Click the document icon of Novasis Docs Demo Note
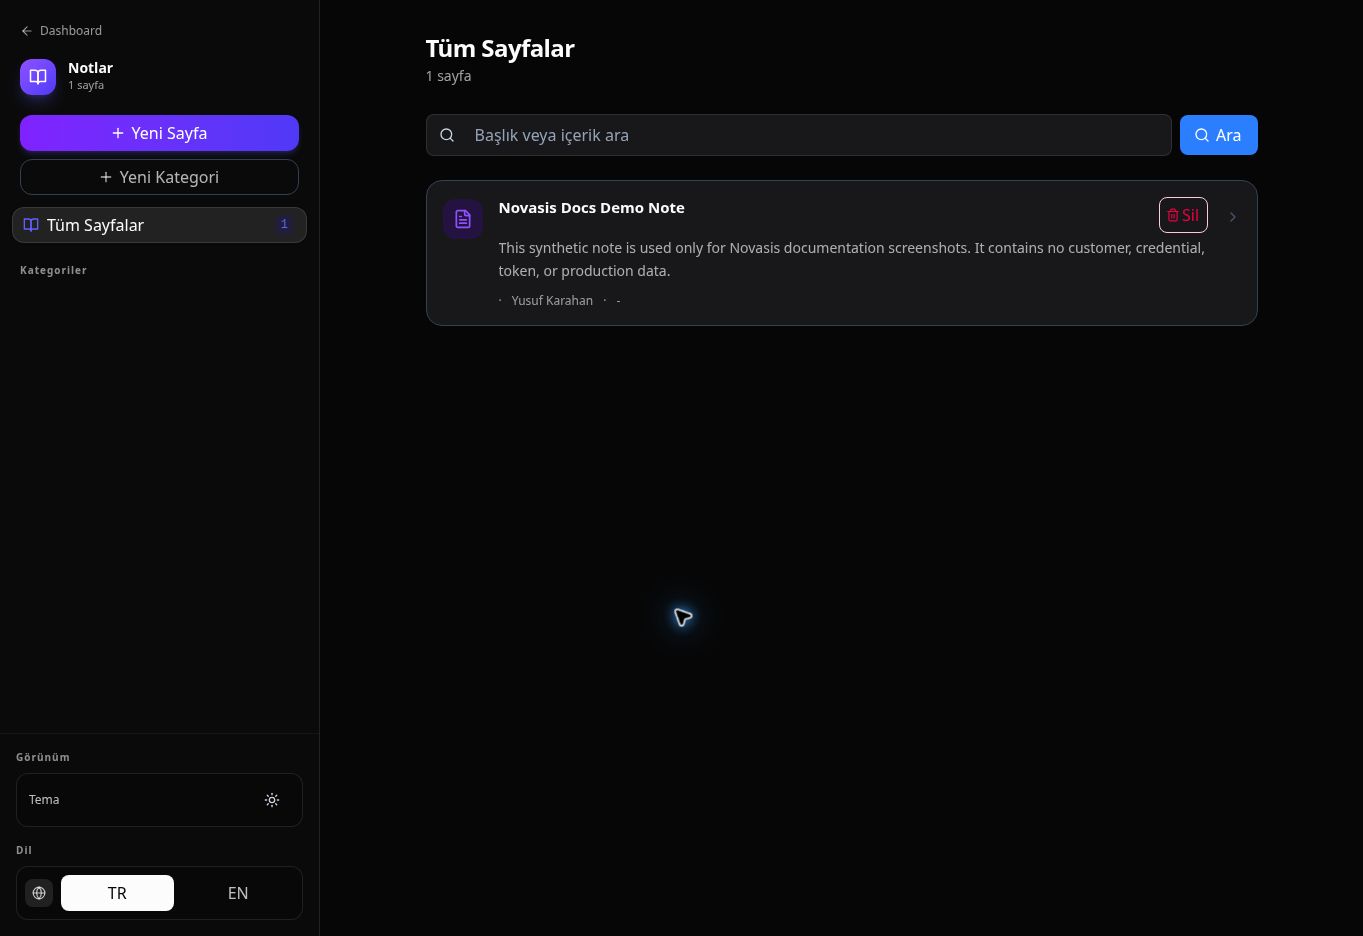Viewport: 1363px width, 936px height. (x=463, y=219)
